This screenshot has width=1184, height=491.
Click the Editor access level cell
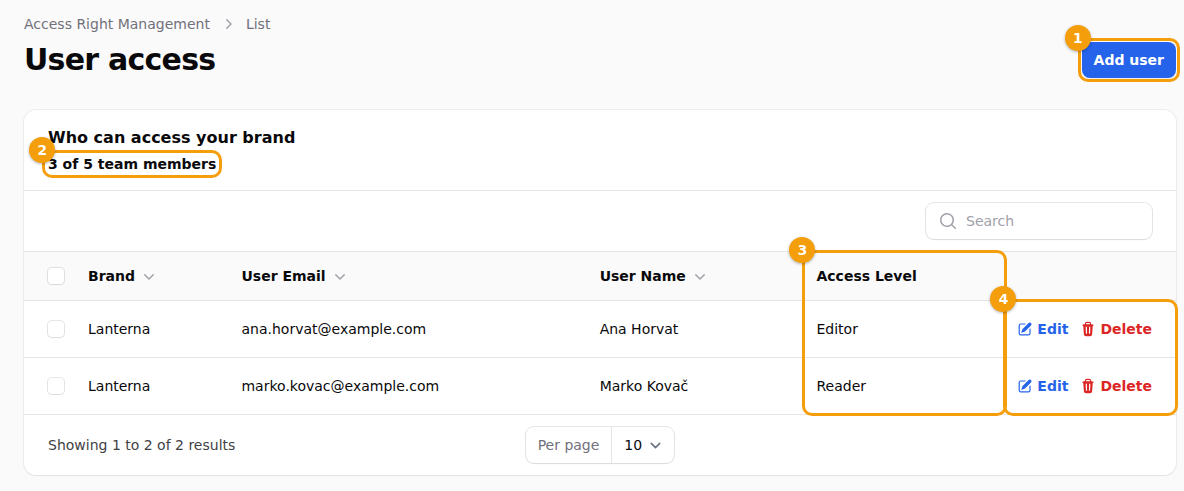[x=837, y=329]
